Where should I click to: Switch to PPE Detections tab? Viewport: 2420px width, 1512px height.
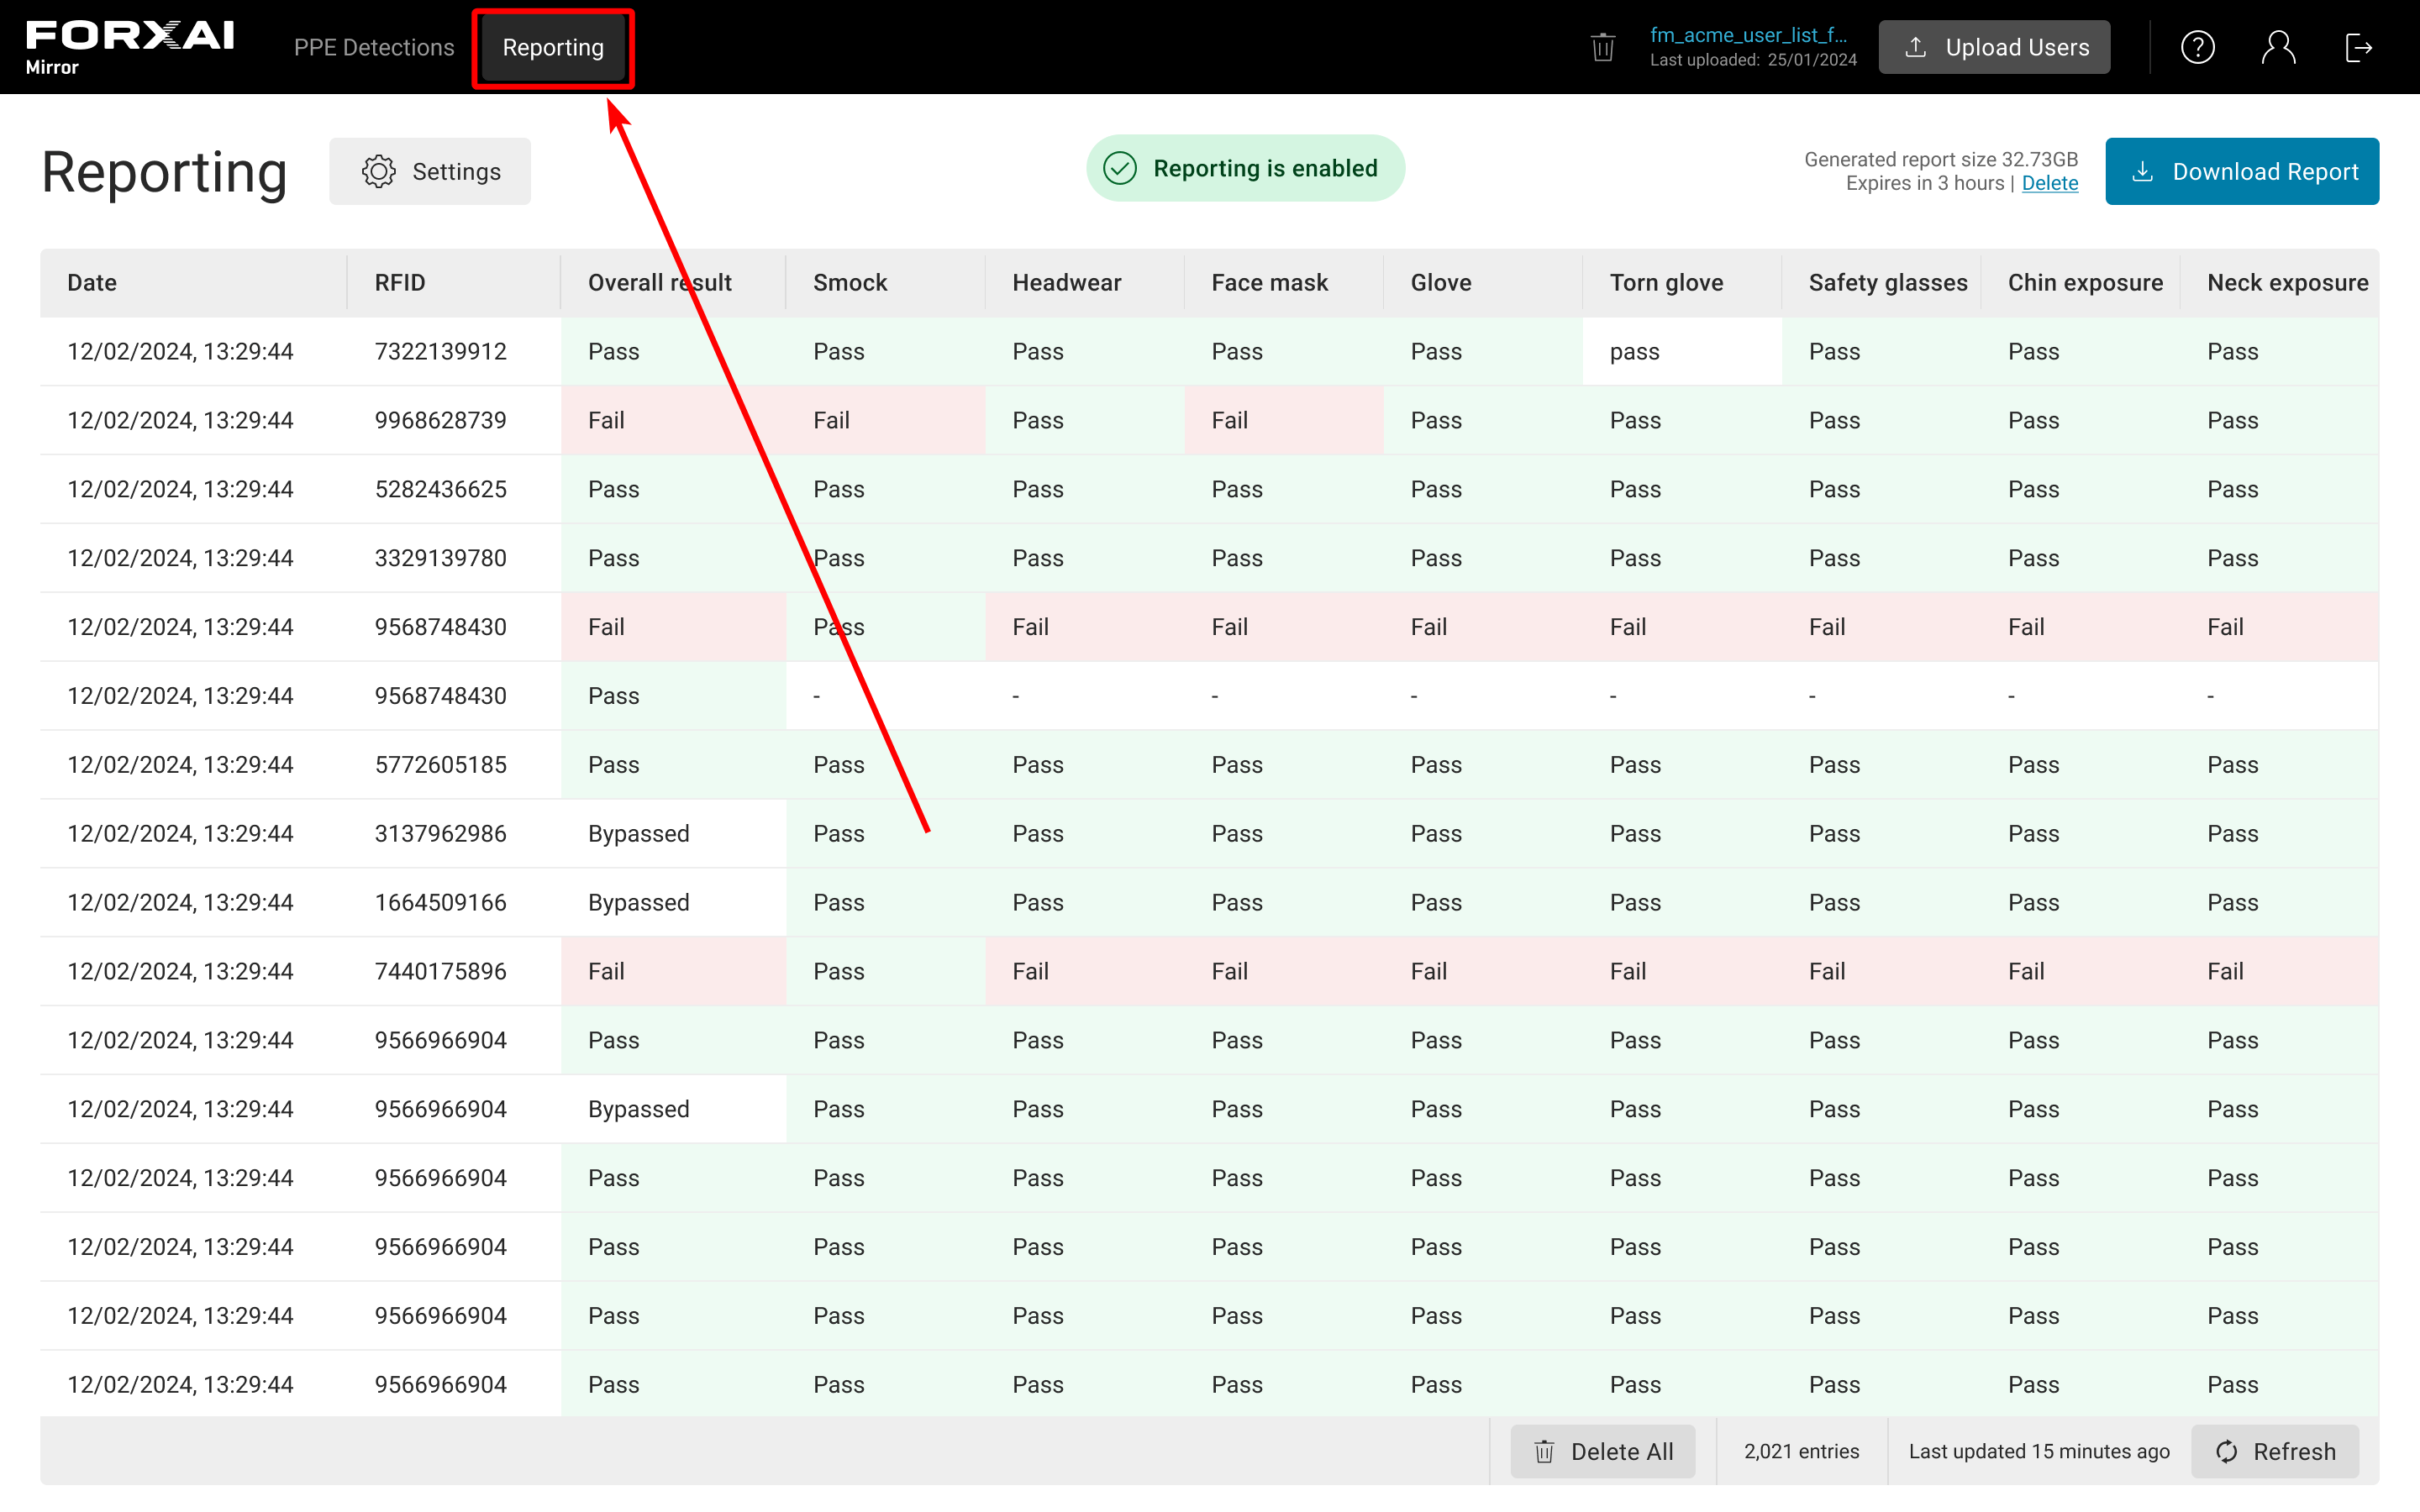[374, 47]
